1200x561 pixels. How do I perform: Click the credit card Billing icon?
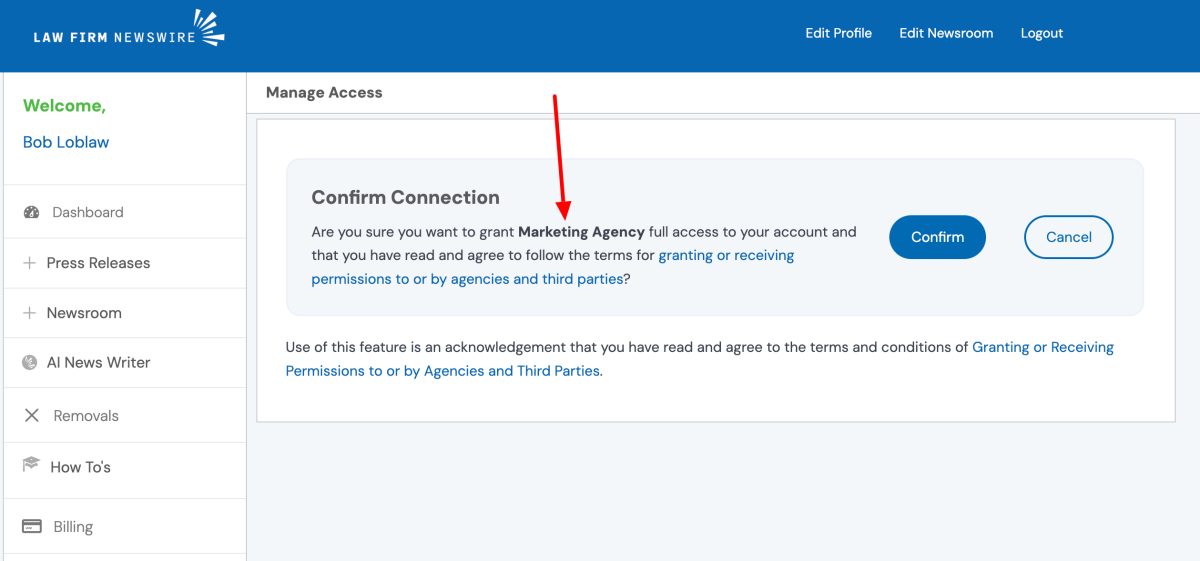point(31,527)
